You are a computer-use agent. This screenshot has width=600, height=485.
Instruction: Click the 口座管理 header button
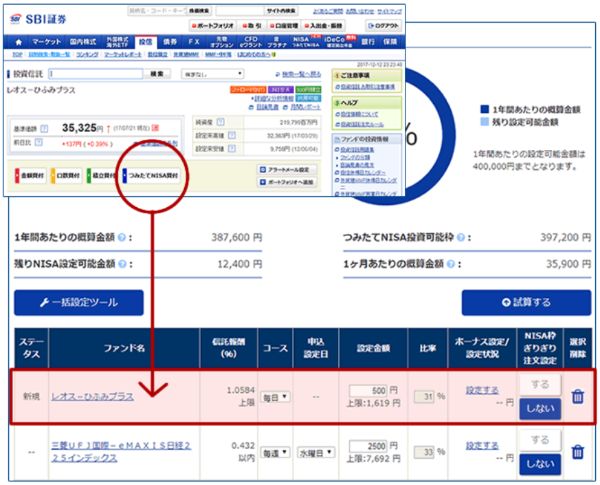[x=284, y=26]
